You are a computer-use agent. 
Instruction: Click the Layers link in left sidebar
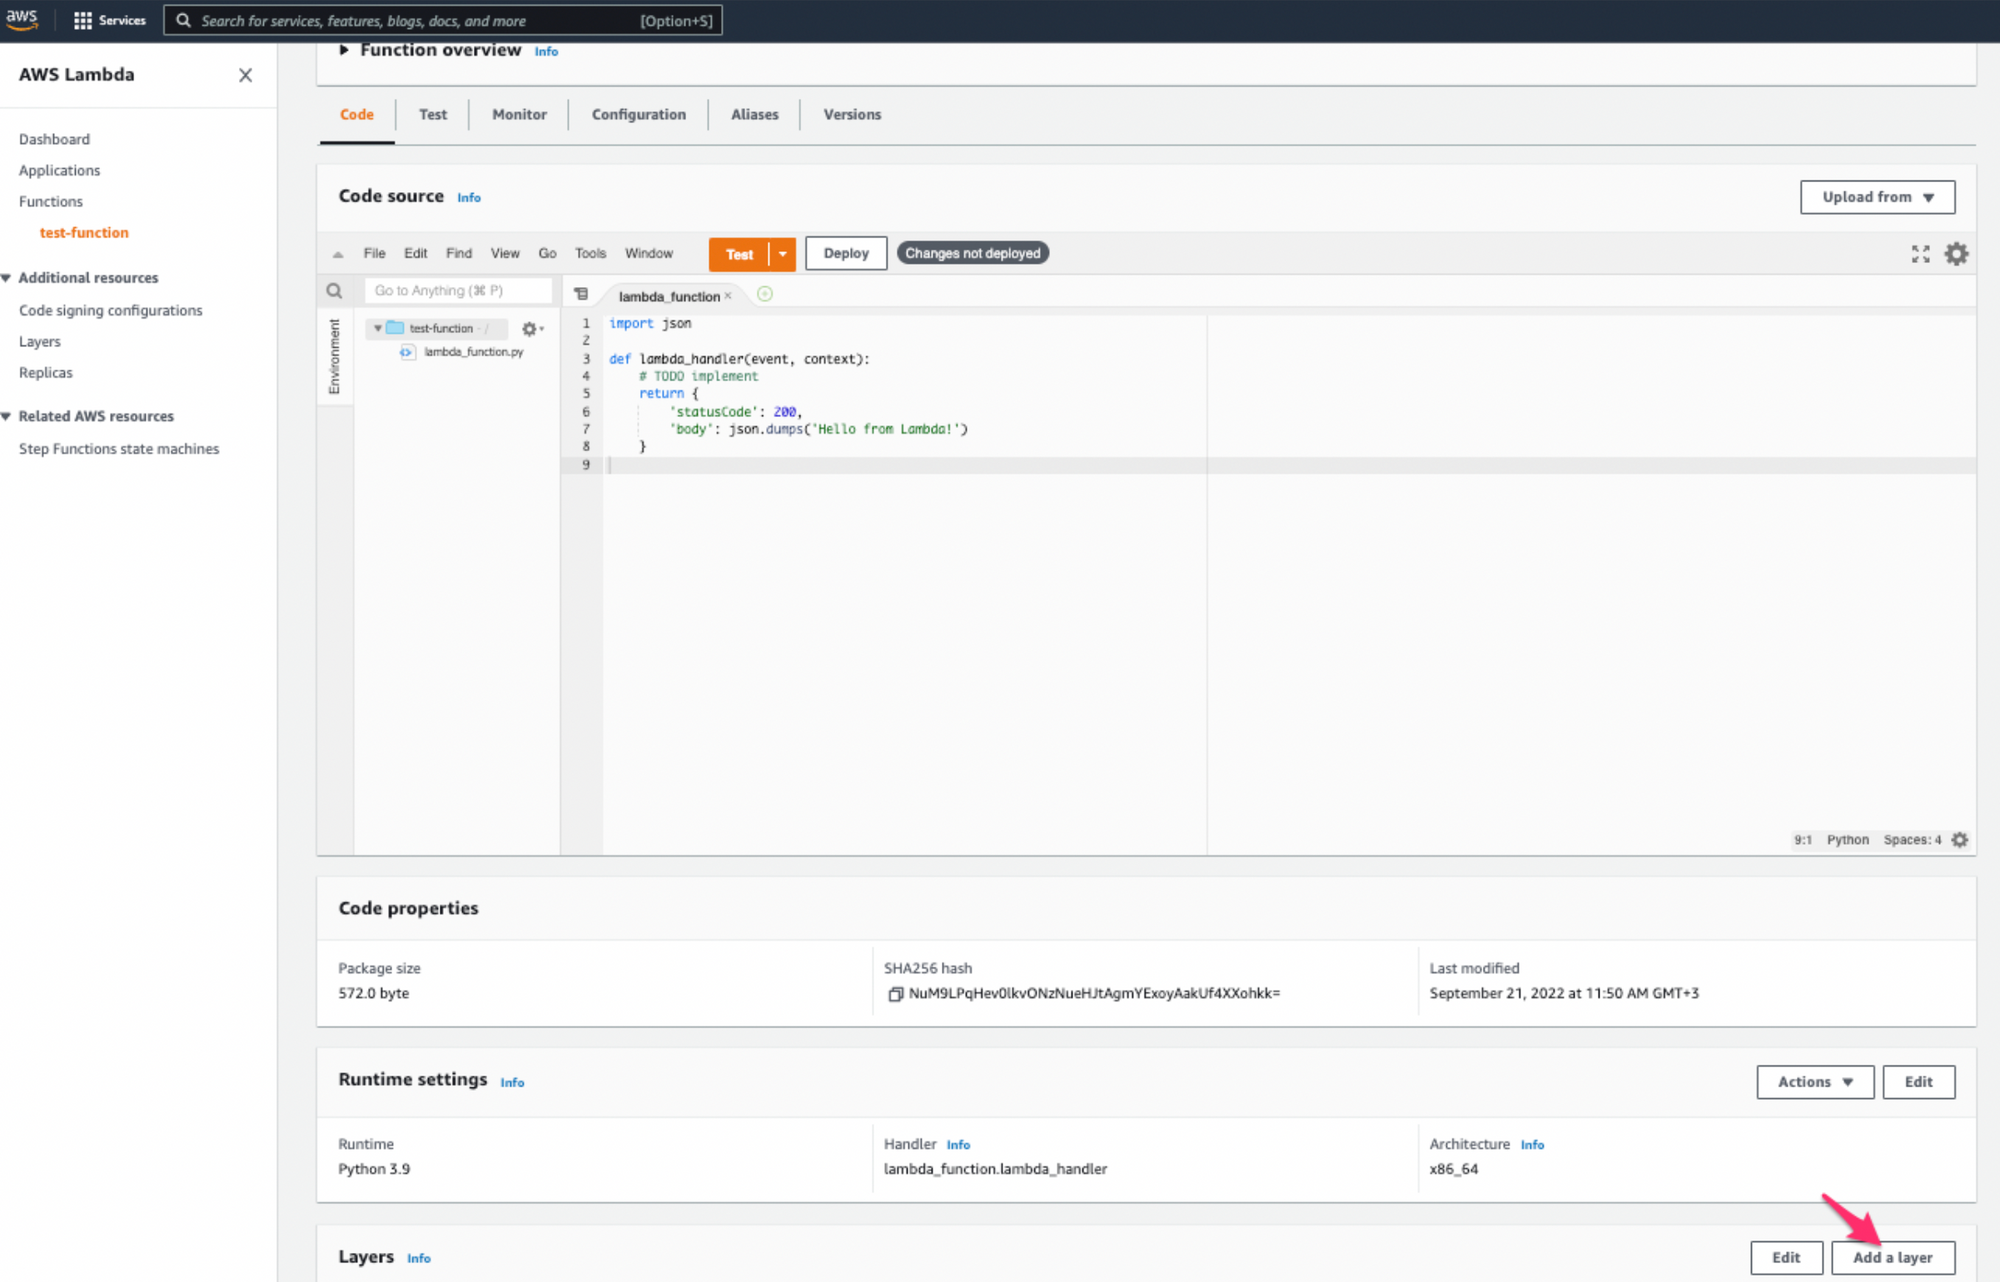[39, 340]
